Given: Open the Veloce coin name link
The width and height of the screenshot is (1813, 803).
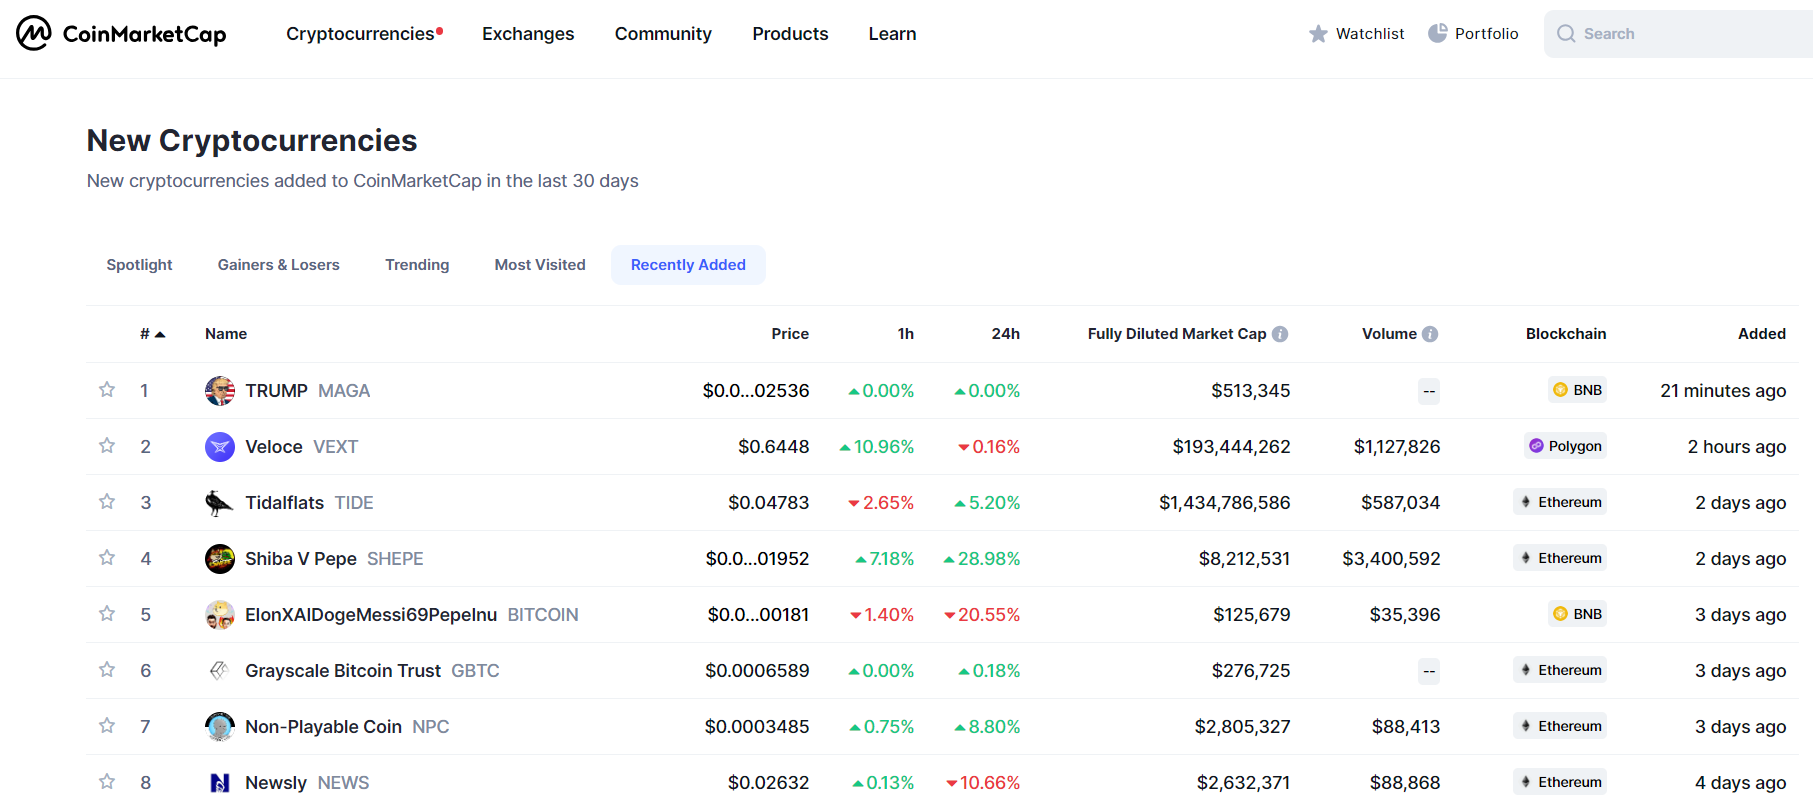Looking at the screenshot, I should click(274, 447).
